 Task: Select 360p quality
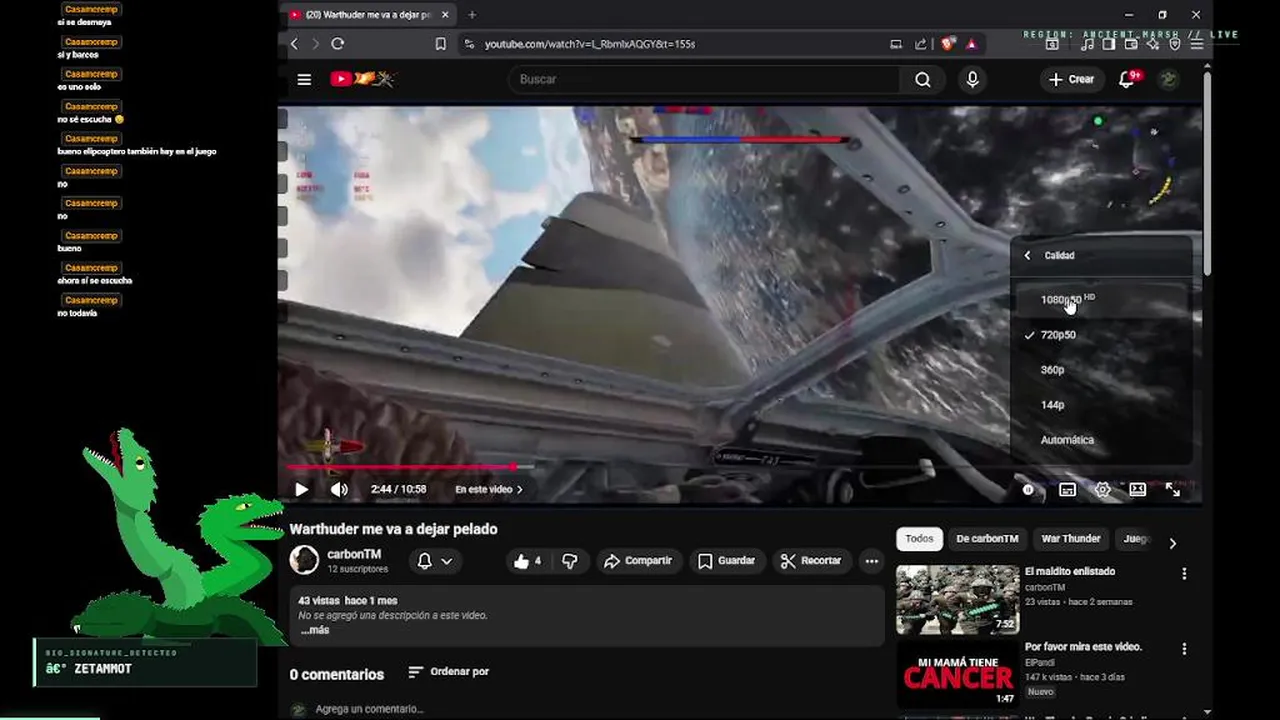pyautogui.click(x=1102, y=370)
